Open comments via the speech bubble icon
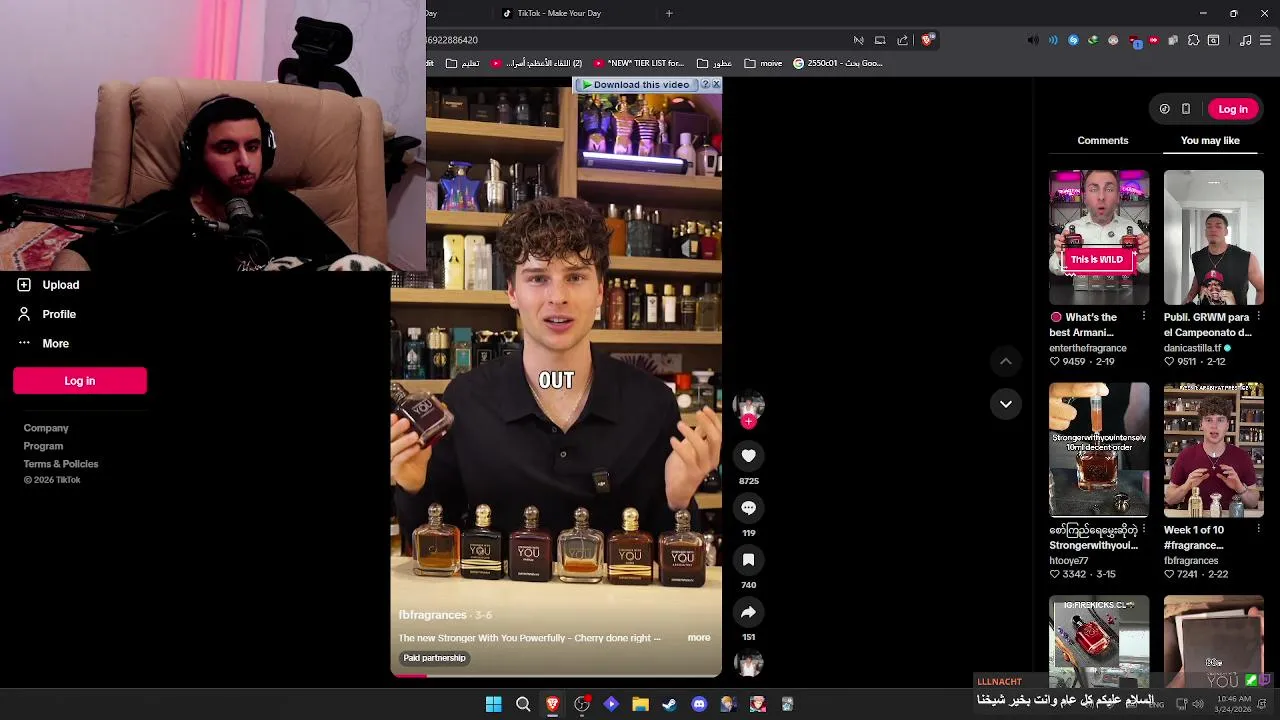This screenshot has width=1280, height=720. click(748, 508)
